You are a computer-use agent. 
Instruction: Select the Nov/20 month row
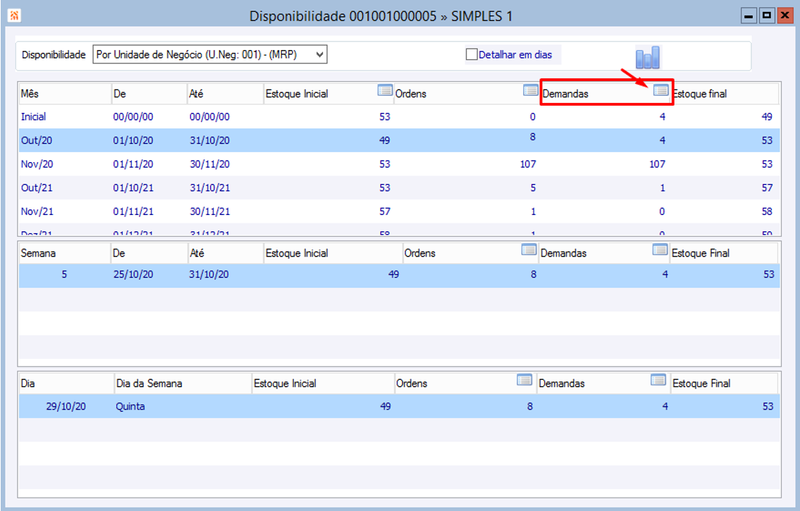(x=399, y=164)
